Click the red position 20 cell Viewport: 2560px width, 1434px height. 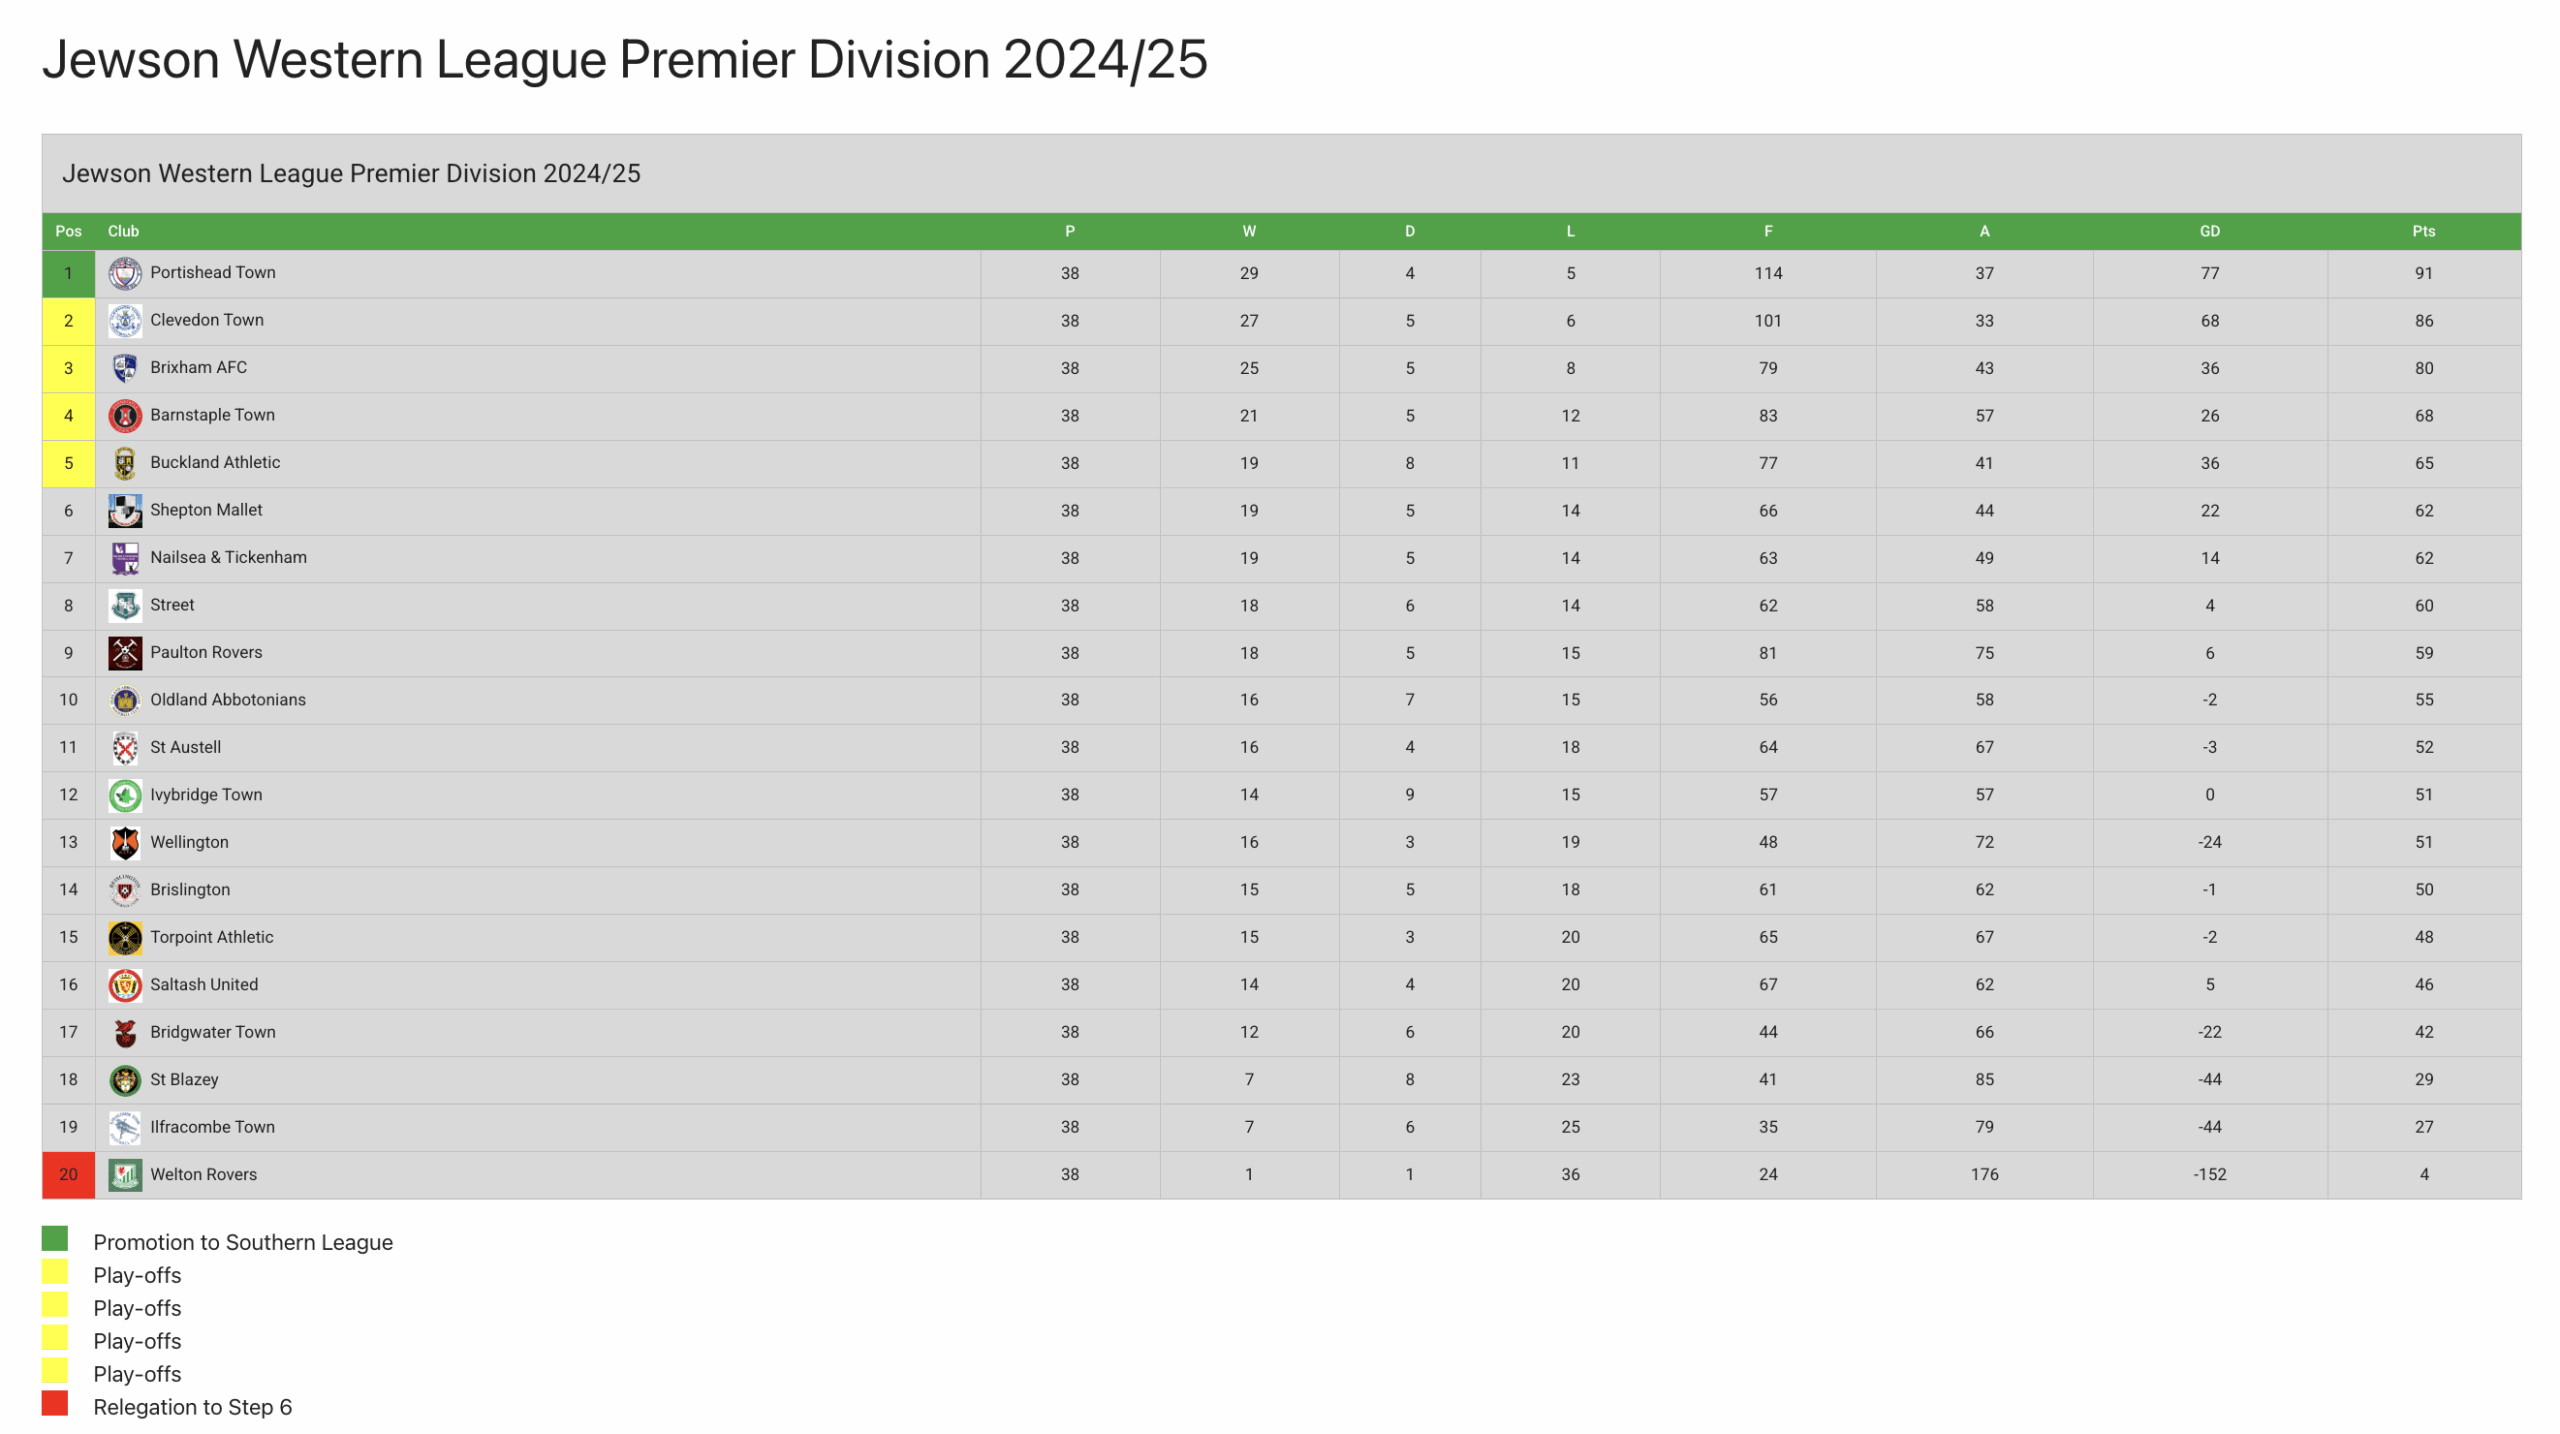point(68,1175)
